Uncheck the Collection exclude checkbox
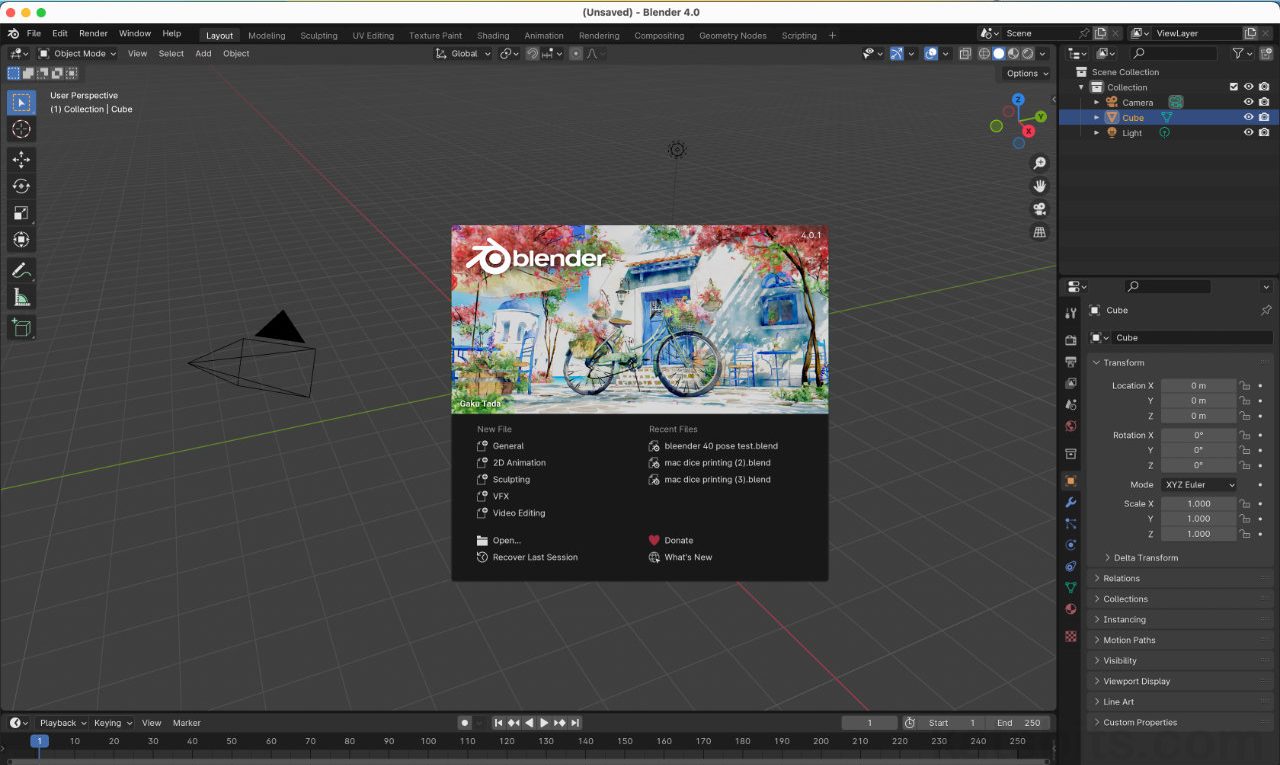 1233,87
